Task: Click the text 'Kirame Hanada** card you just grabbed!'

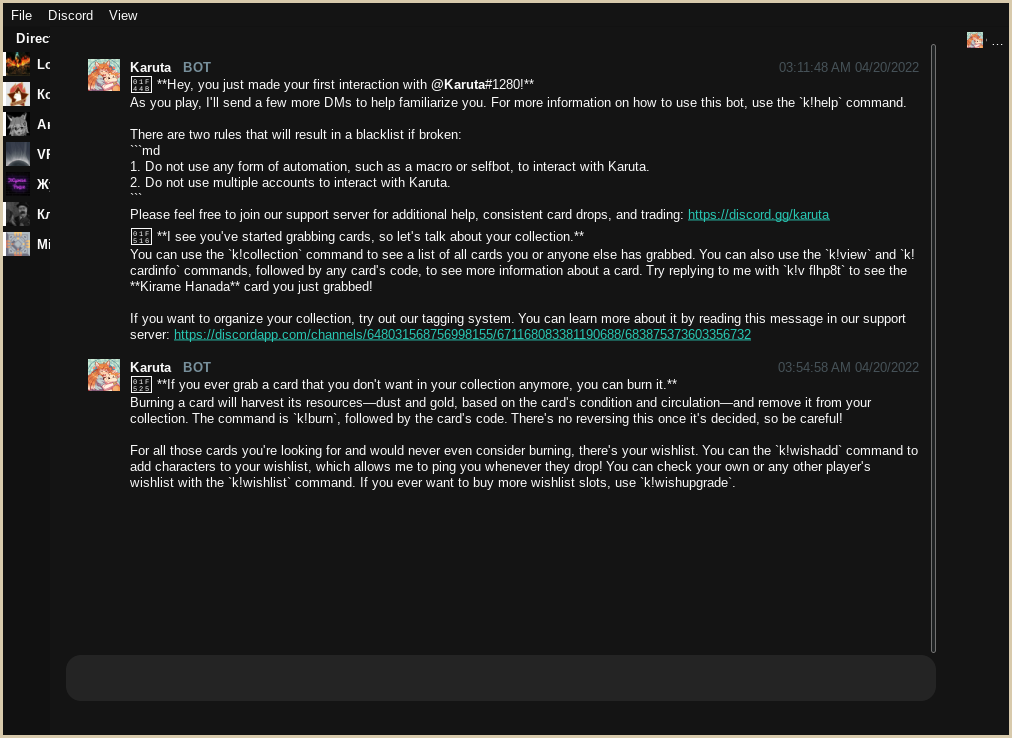Action: (x=251, y=287)
